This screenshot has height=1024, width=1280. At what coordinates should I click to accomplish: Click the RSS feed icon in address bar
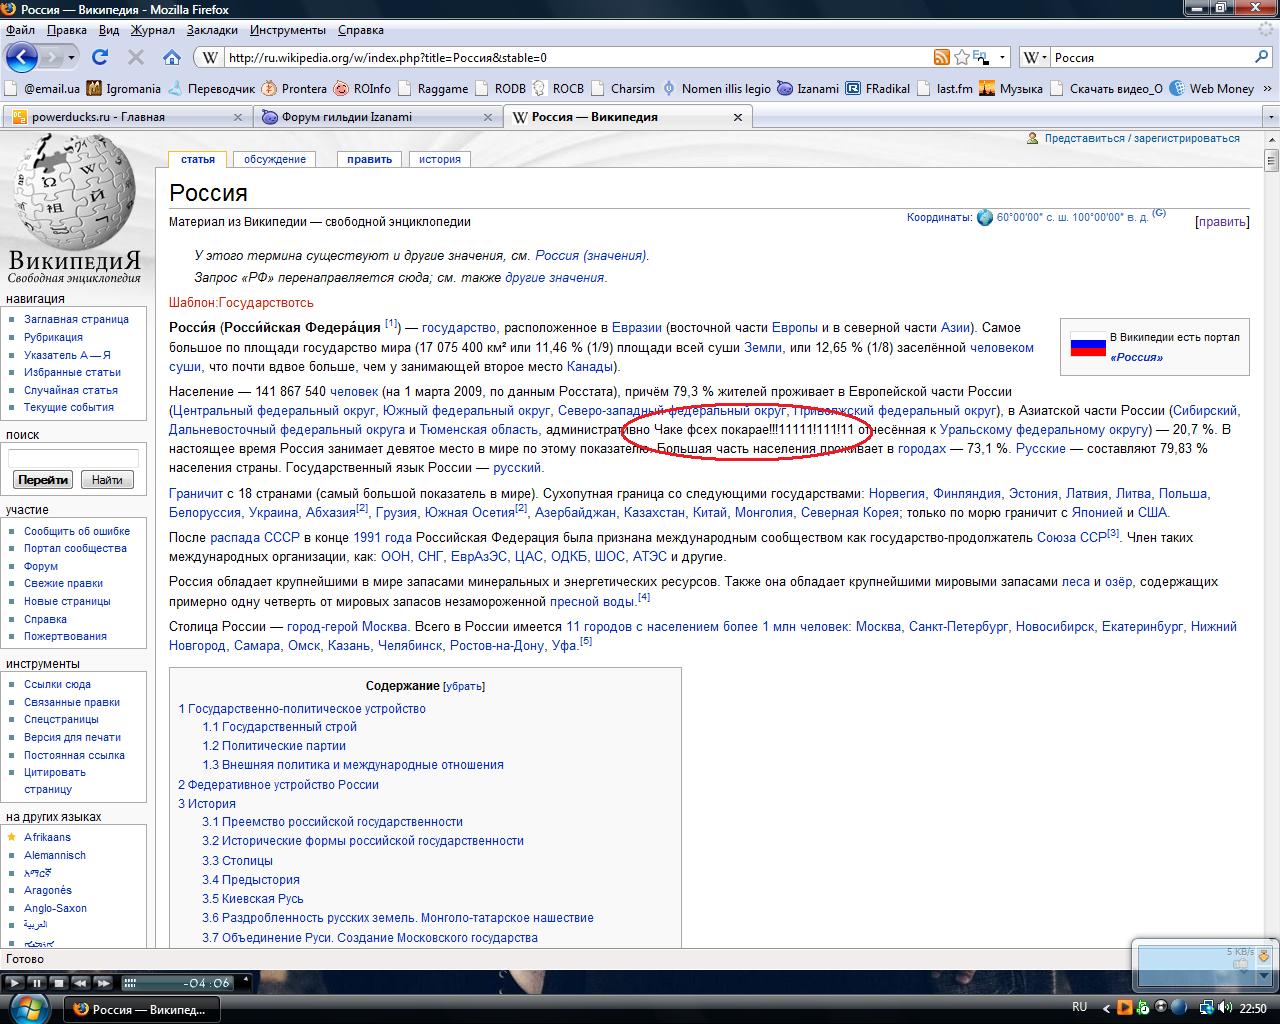tap(941, 57)
